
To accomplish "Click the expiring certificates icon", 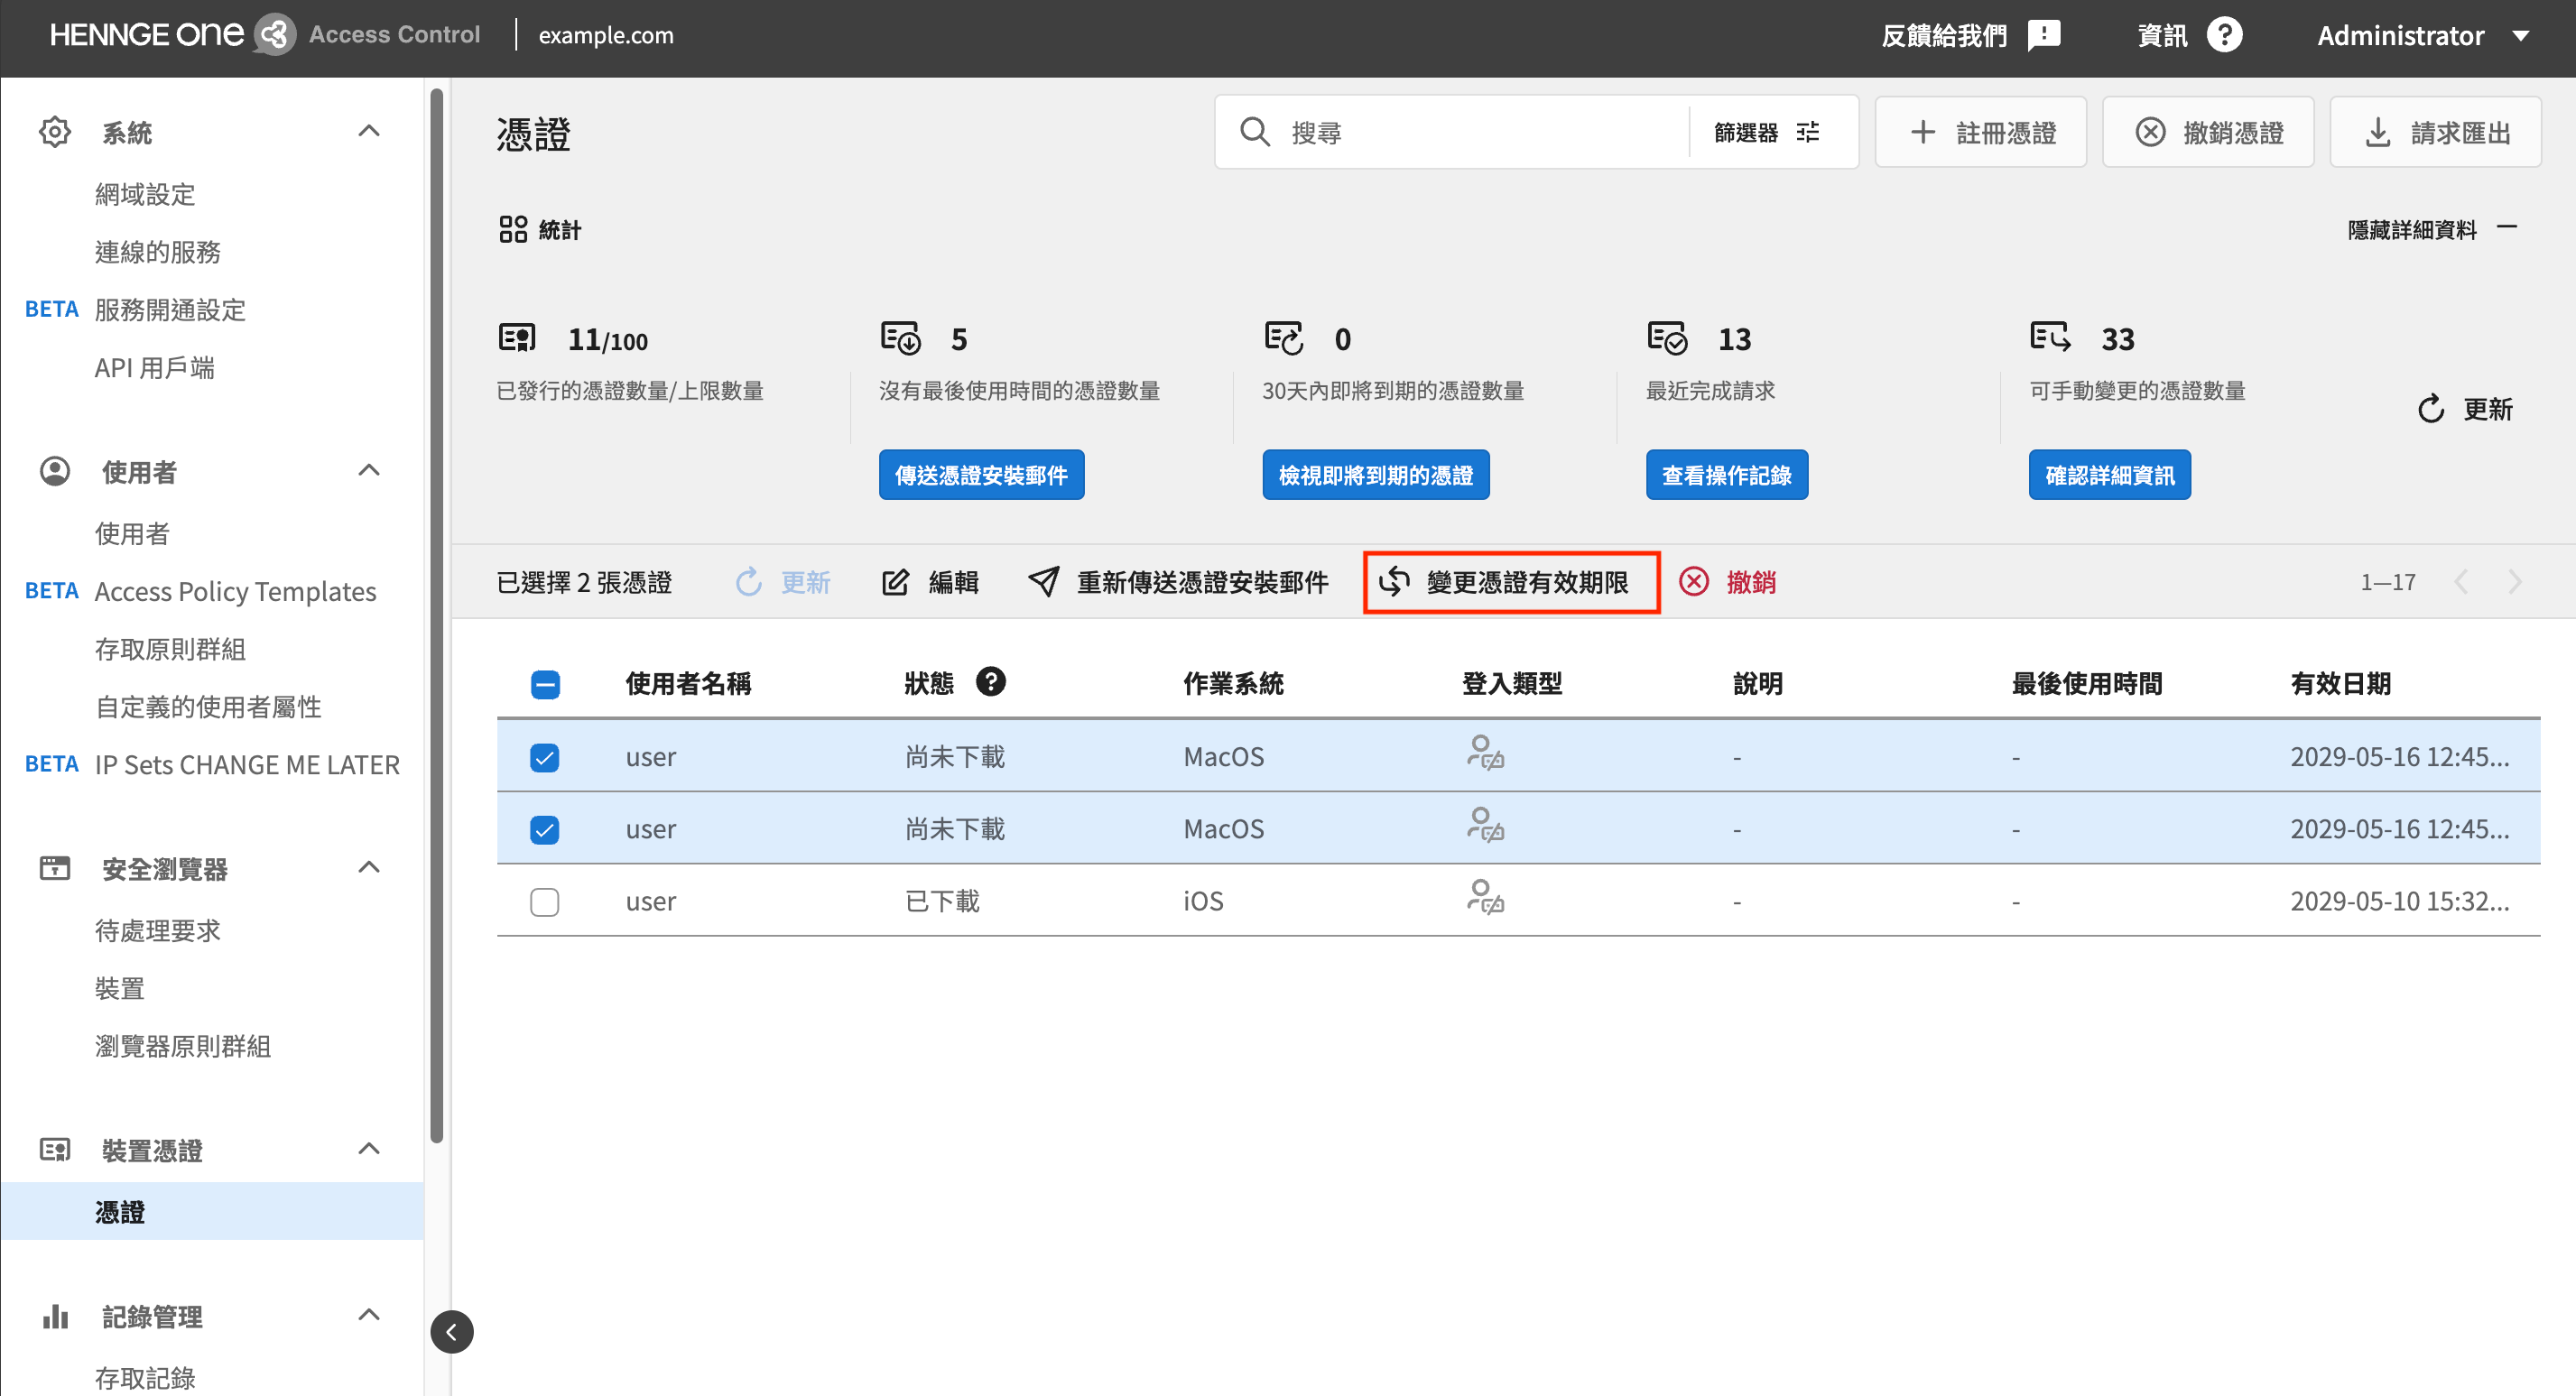I will pos(1284,338).
